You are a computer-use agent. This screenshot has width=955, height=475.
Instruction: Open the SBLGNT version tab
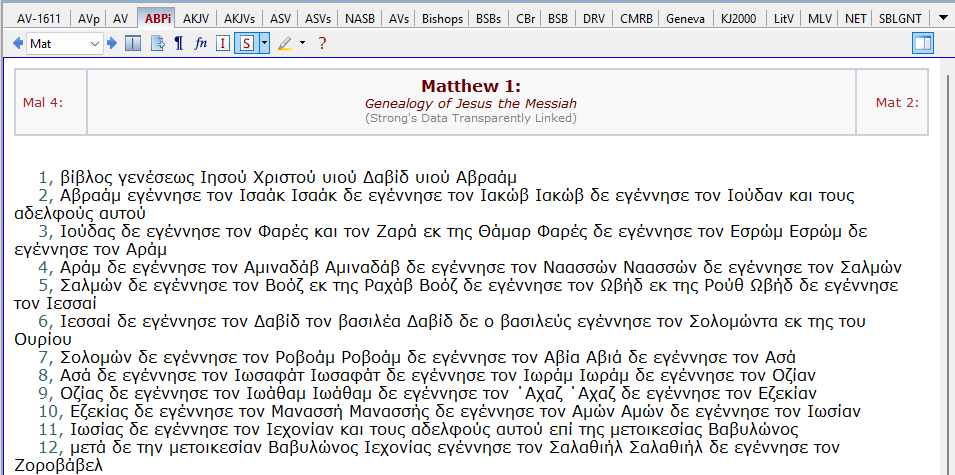tap(900, 19)
